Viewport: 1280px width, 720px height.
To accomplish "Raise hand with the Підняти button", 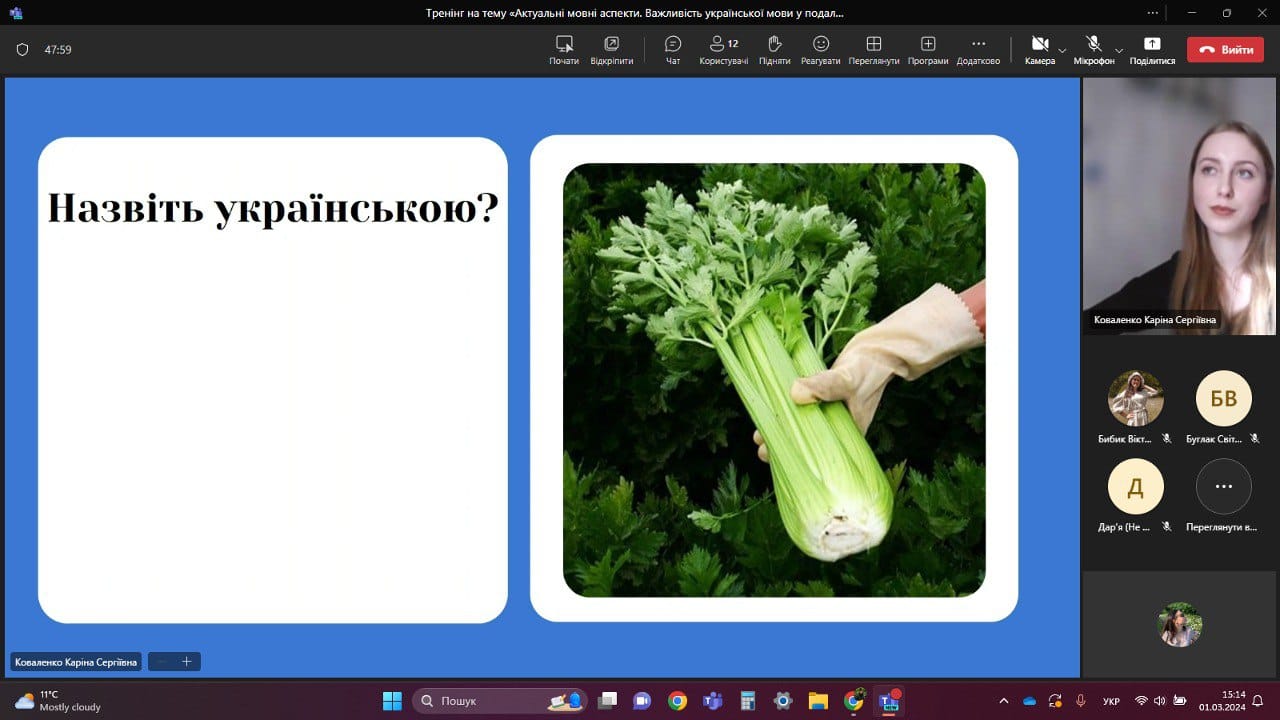I will point(774,49).
